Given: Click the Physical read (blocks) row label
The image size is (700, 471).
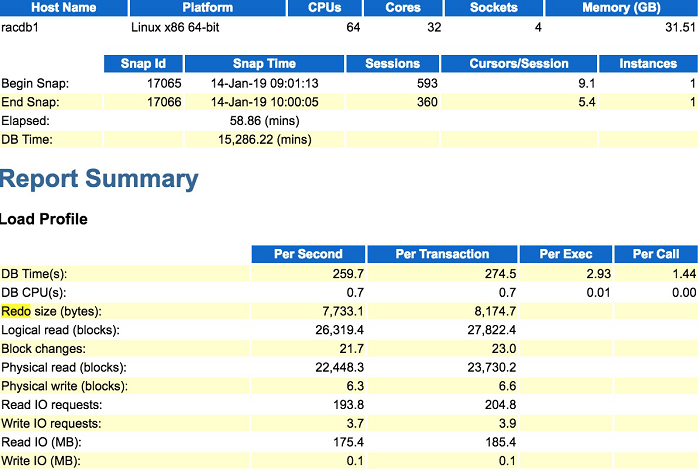Looking at the screenshot, I should tap(65, 368).
